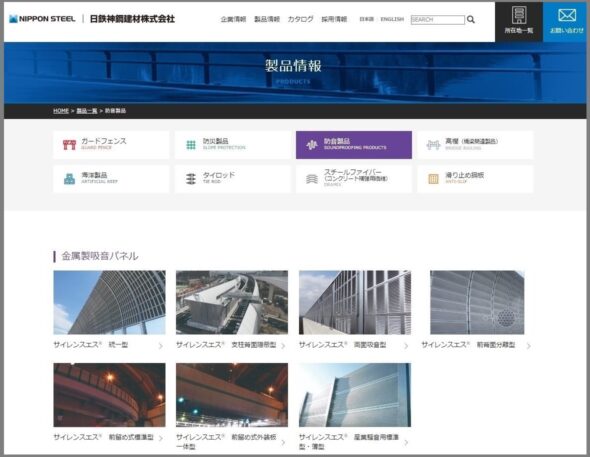Open the contact envelope icon

click(x=567, y=15)
